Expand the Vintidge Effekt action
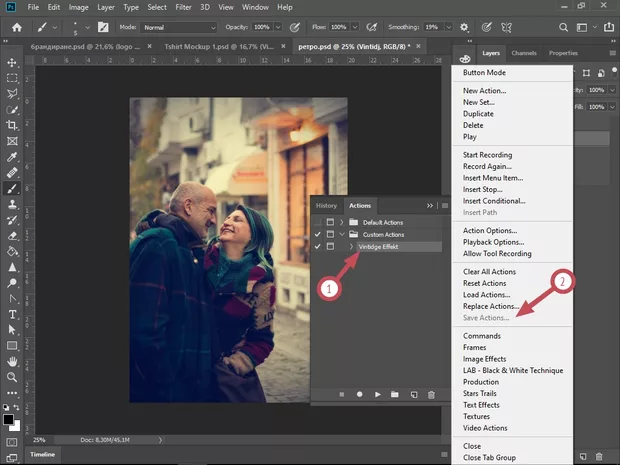 click(351, 246)
